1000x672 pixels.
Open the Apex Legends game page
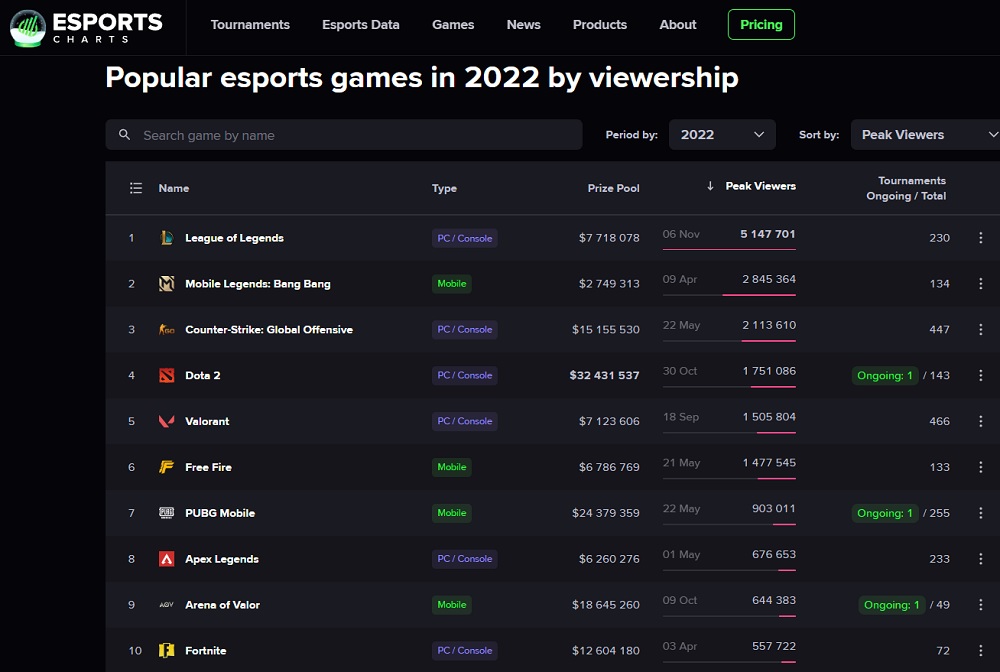point(222,559)
